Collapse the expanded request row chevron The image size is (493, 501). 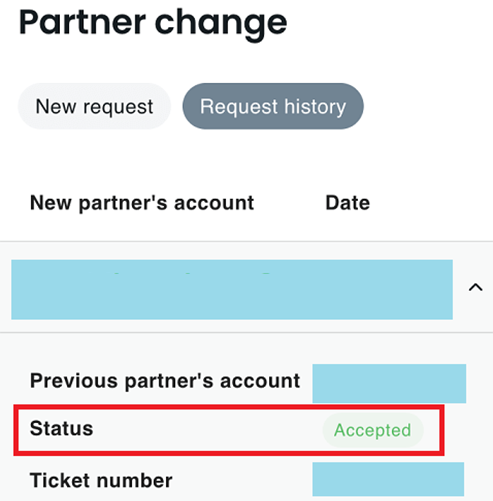click(x=475, y=287)
